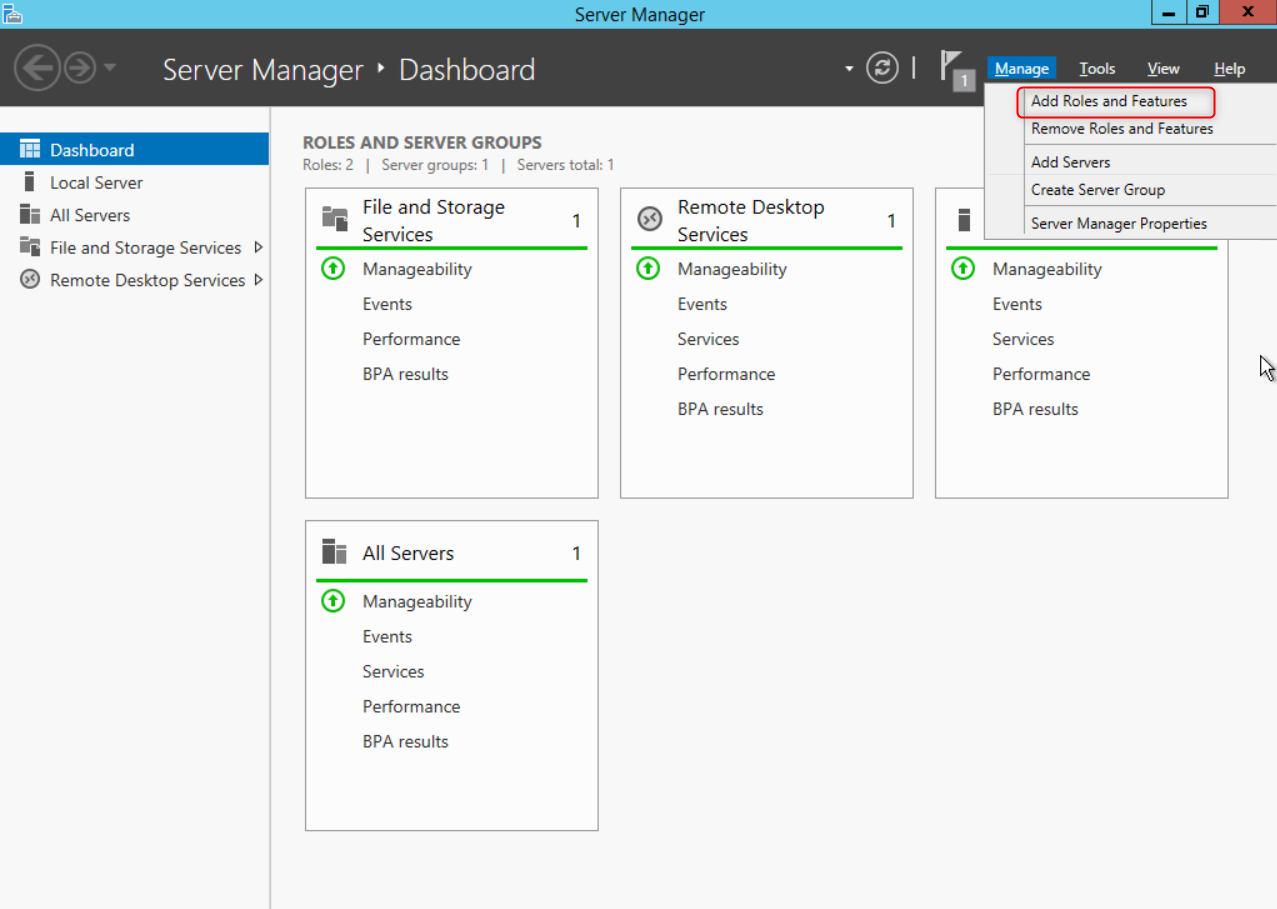Open BPA results in Remote Desktop Services tile
Image resolution: width=1277 pixels, height=909 pixels.
tap(720, 409)
